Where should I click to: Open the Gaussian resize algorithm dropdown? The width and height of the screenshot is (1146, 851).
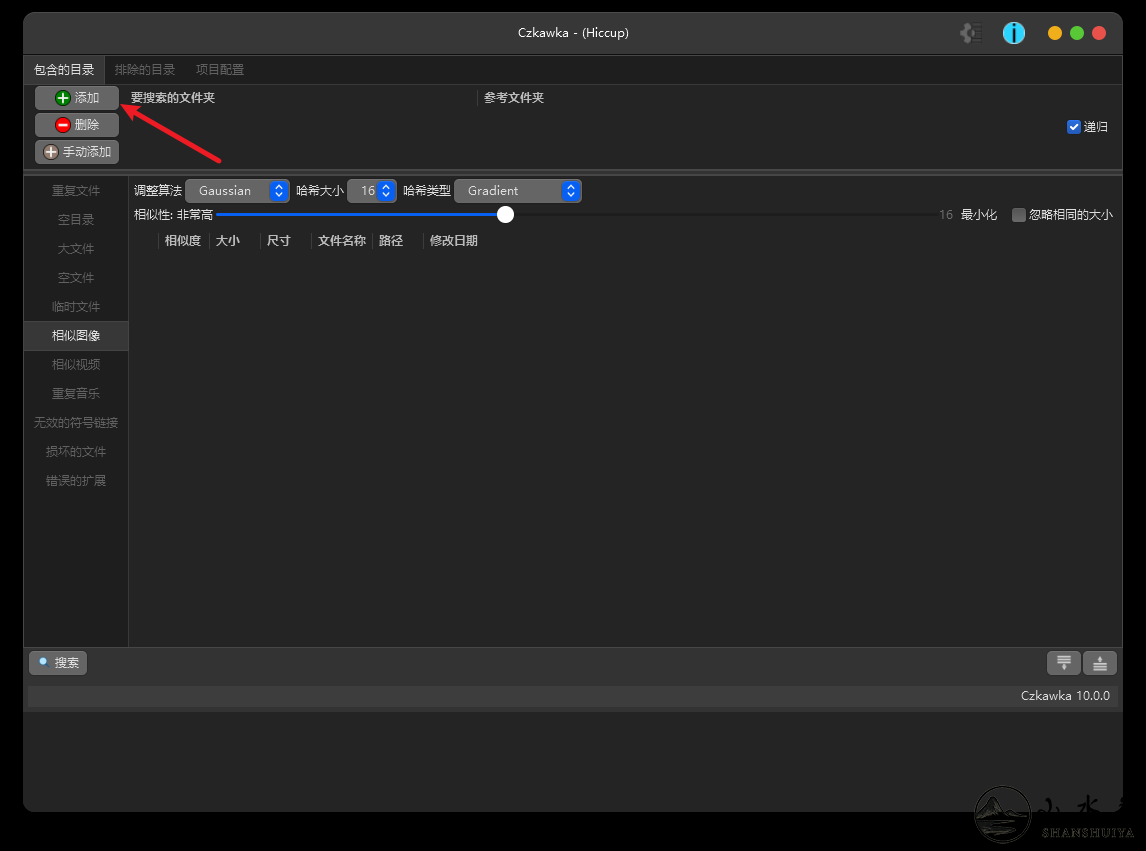(237, 191)
